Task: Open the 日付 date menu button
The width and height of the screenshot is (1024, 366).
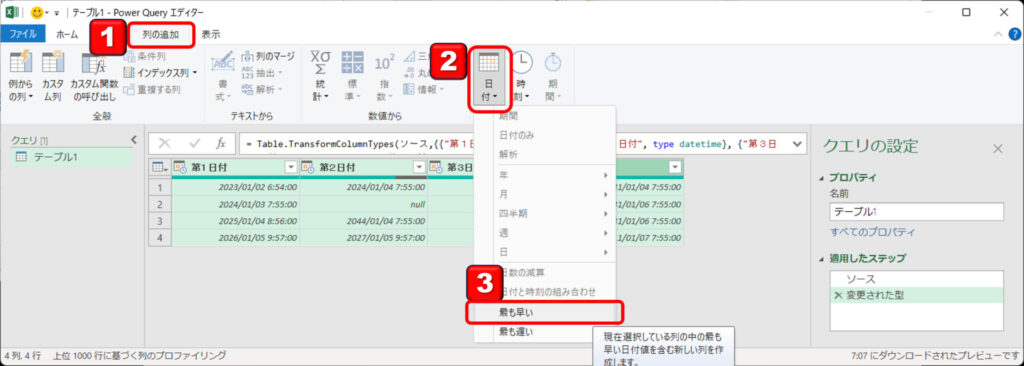Action: tap(488, 77)
